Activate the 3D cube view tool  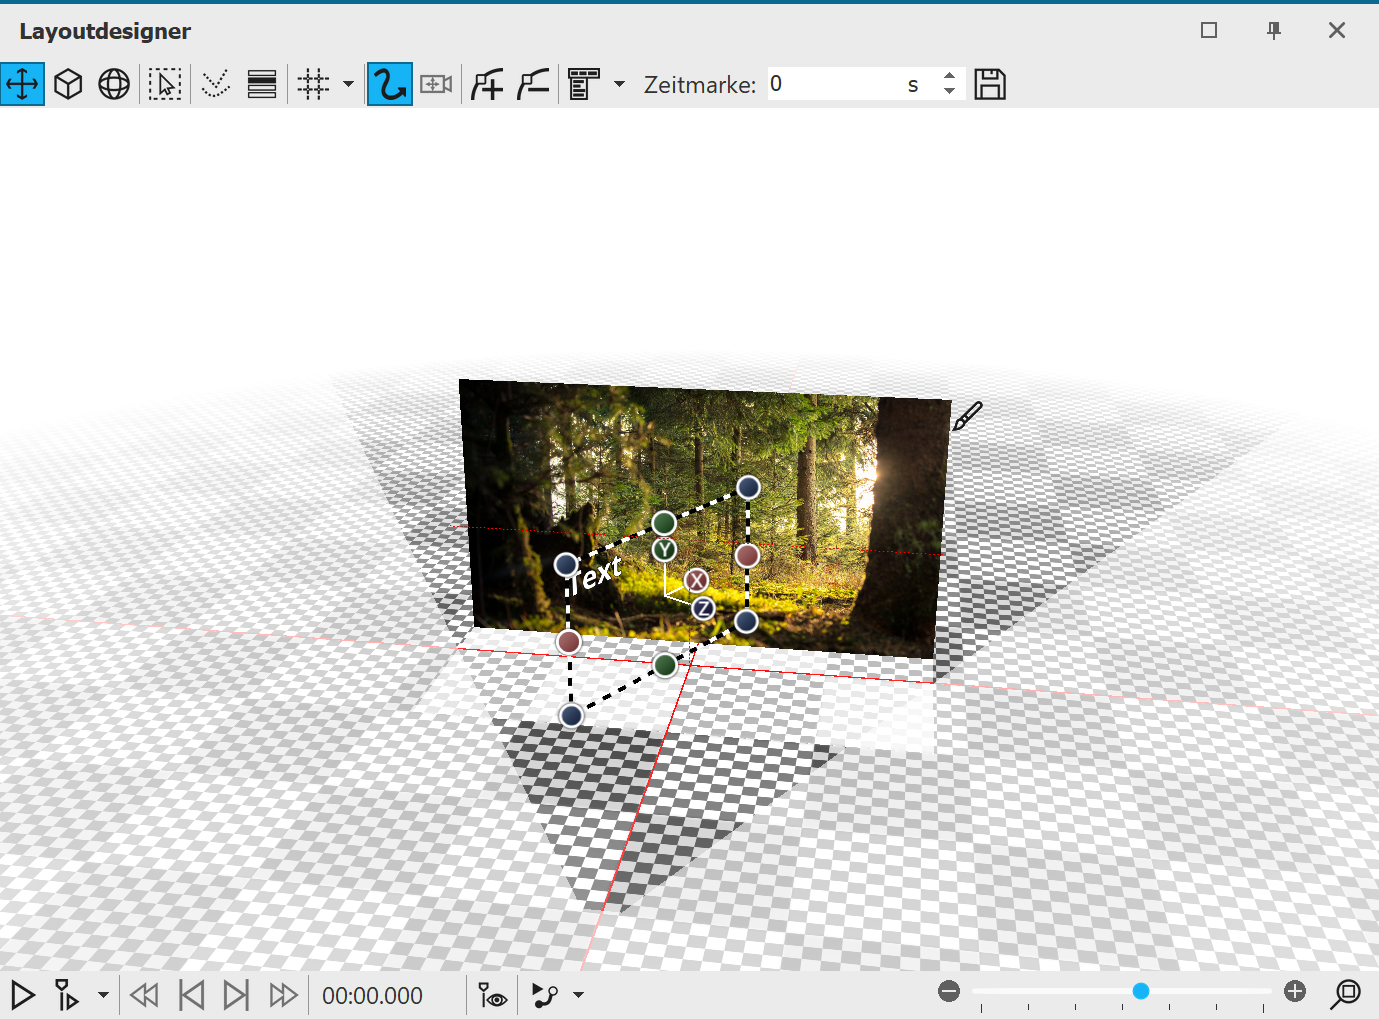68,84
